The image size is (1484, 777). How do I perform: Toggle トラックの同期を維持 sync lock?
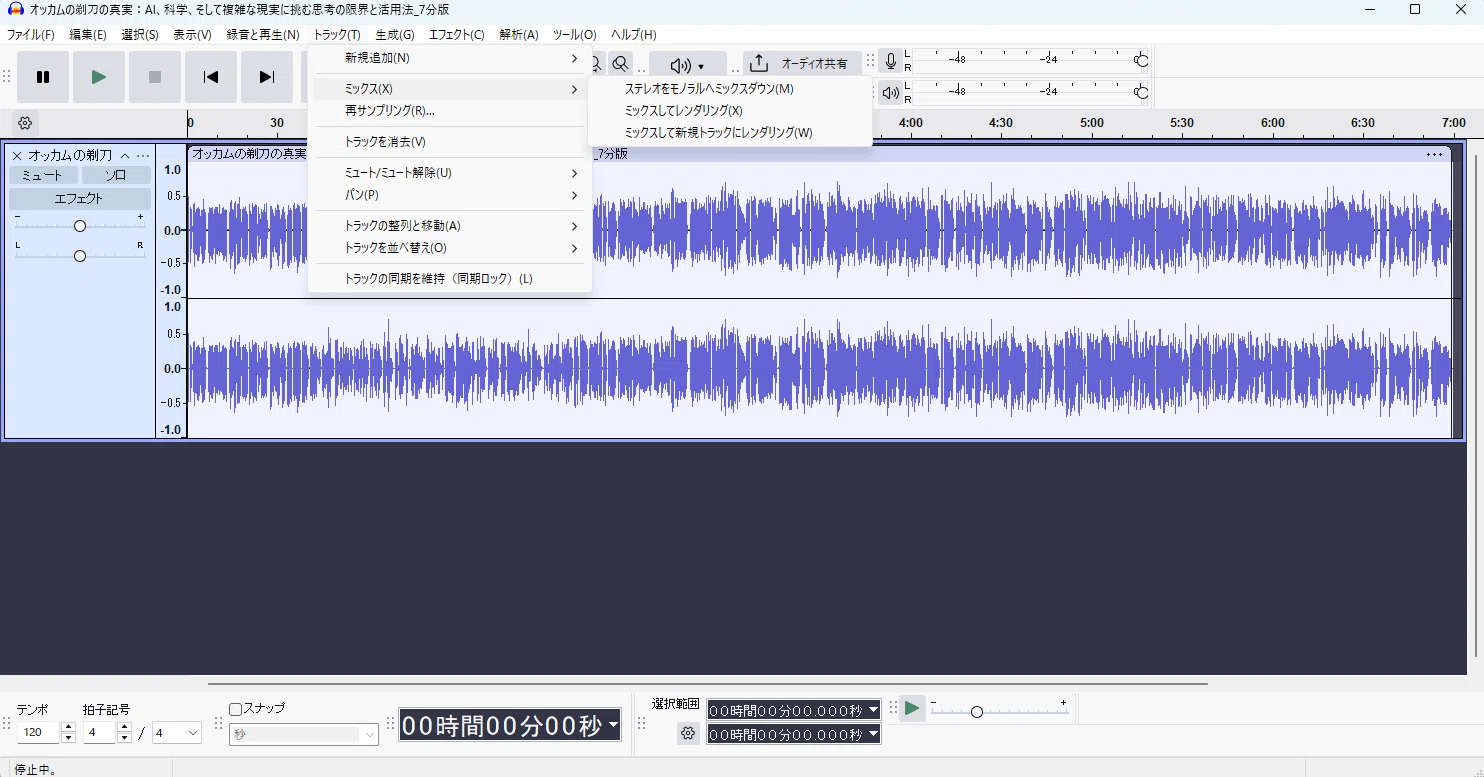pyautogui.click(x=450, y=279)
